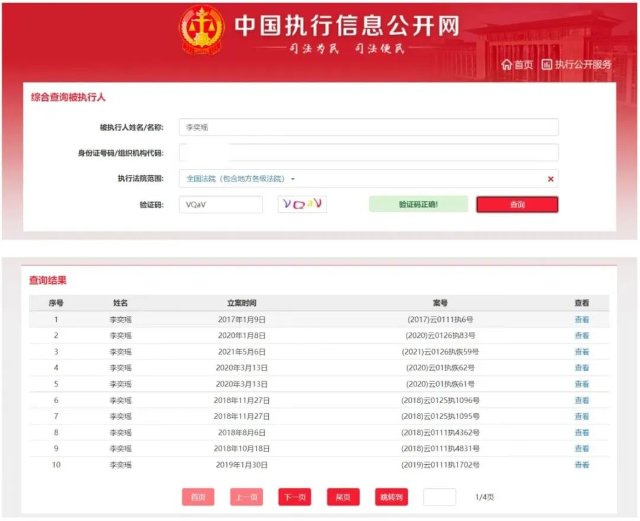This screenshot has height=521, width=640.
Task: Click the dropdown arrow after 全国法院
Action: pos(293,179)
